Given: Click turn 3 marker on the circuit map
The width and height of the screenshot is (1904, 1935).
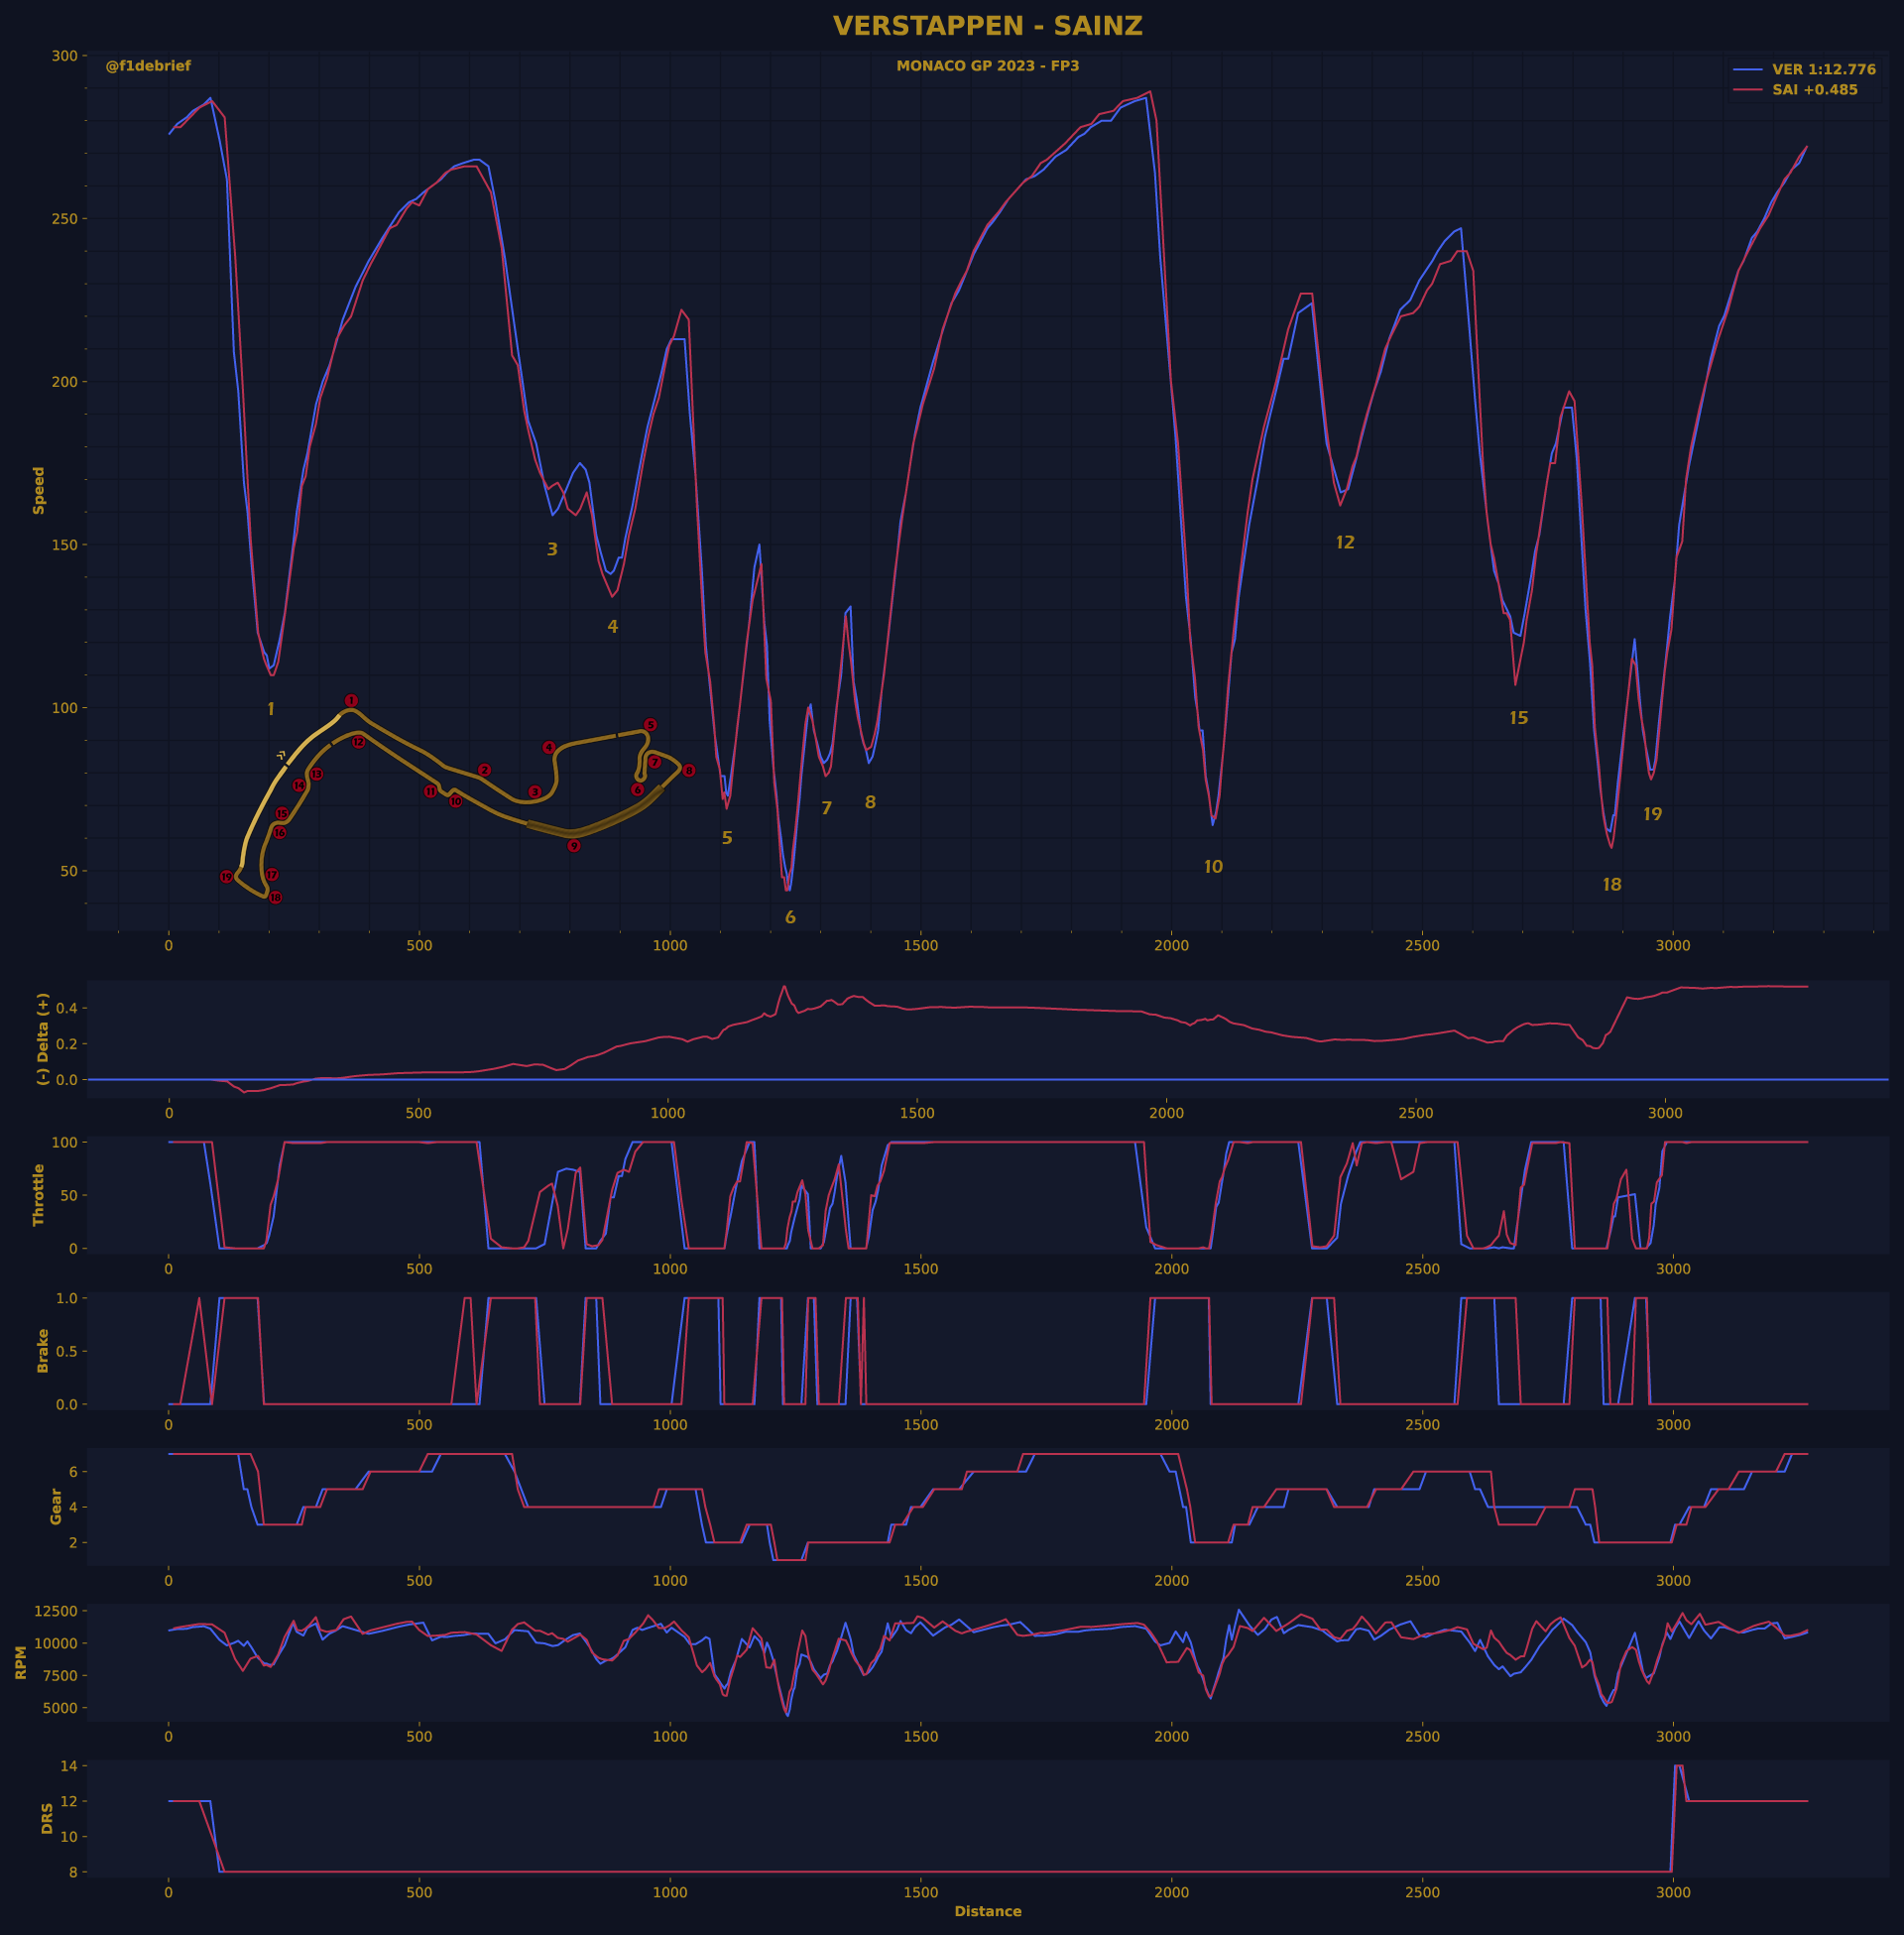Looking at the screenshot, I should [535, 792].
